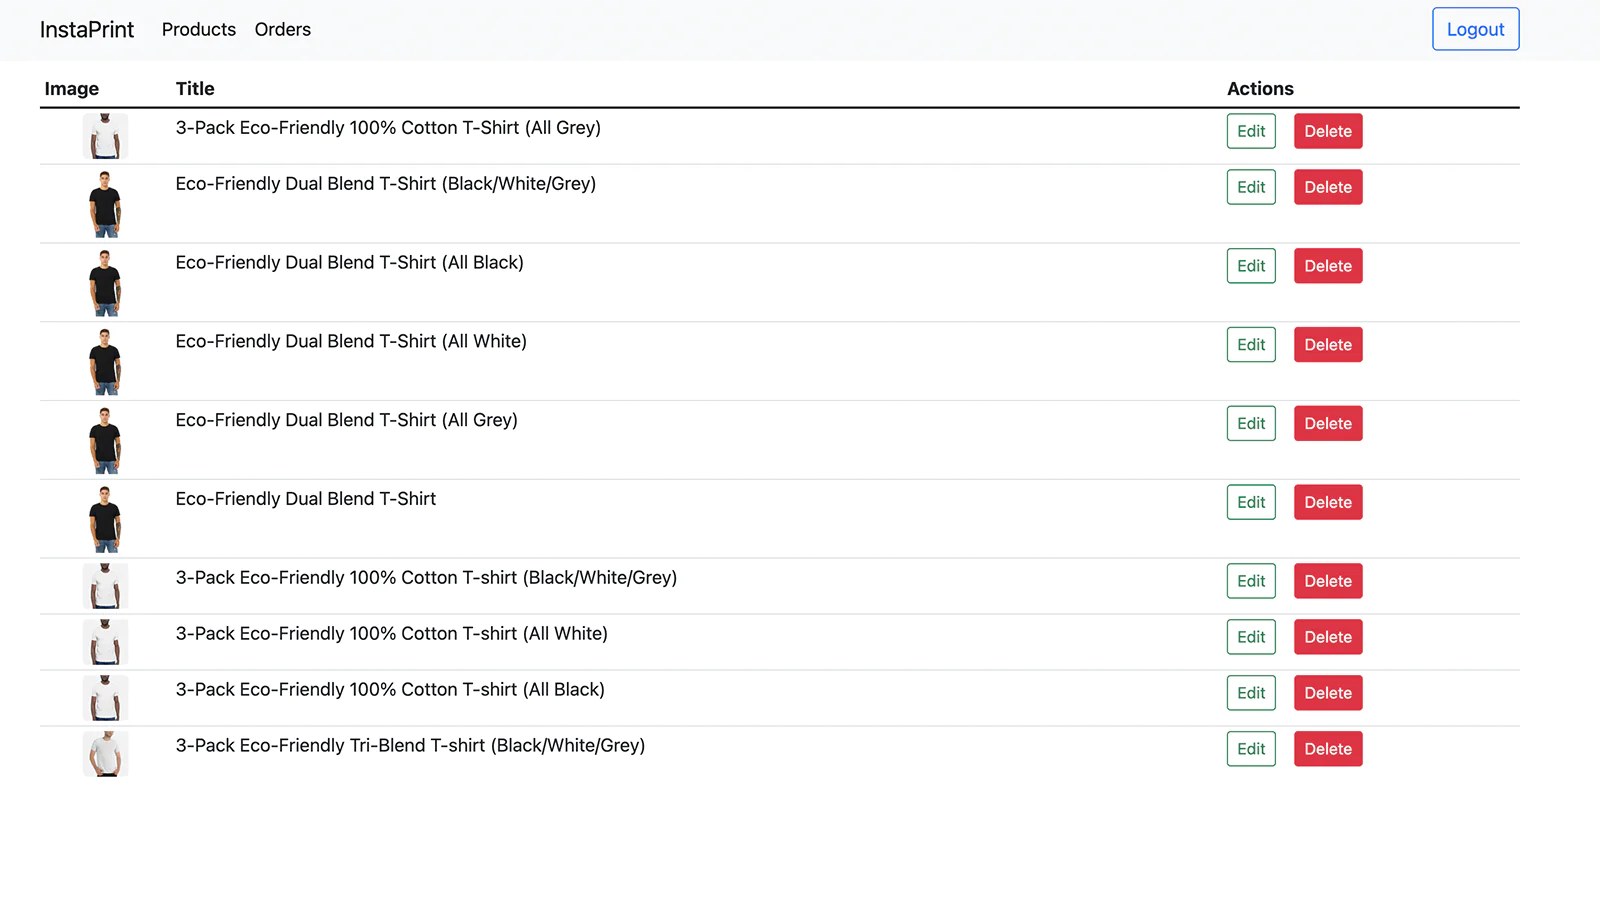Edit 3-Pack 100% Cotton T-Shirt (All Grey)

pyautogui.click(x=1251, y=131)
